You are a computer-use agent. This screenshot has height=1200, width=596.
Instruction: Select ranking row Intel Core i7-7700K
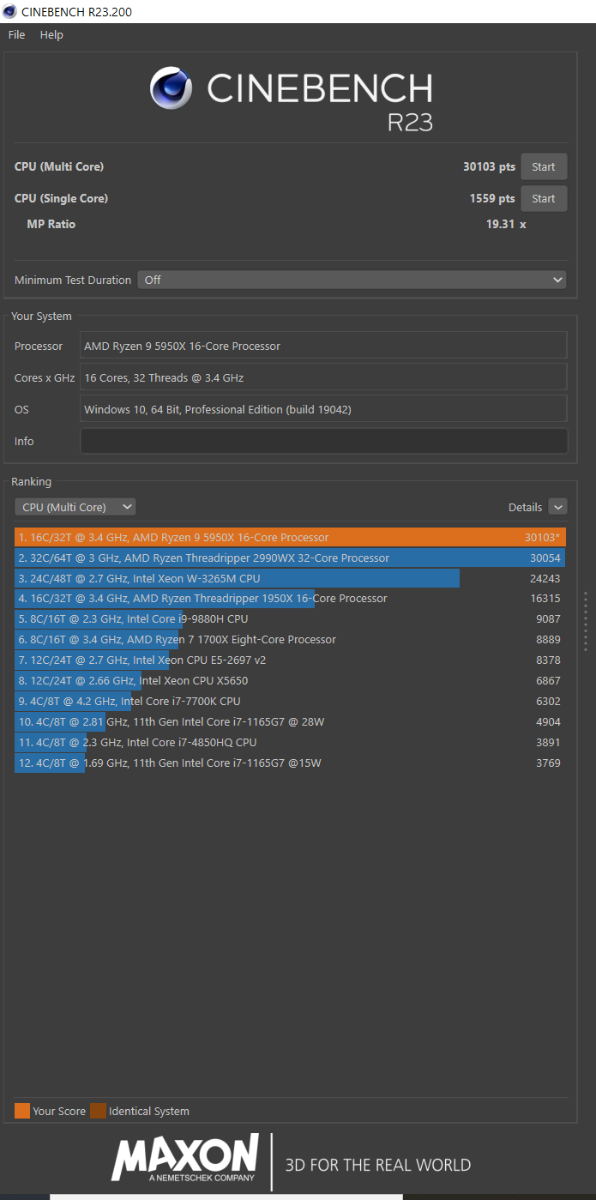[290, 701]
